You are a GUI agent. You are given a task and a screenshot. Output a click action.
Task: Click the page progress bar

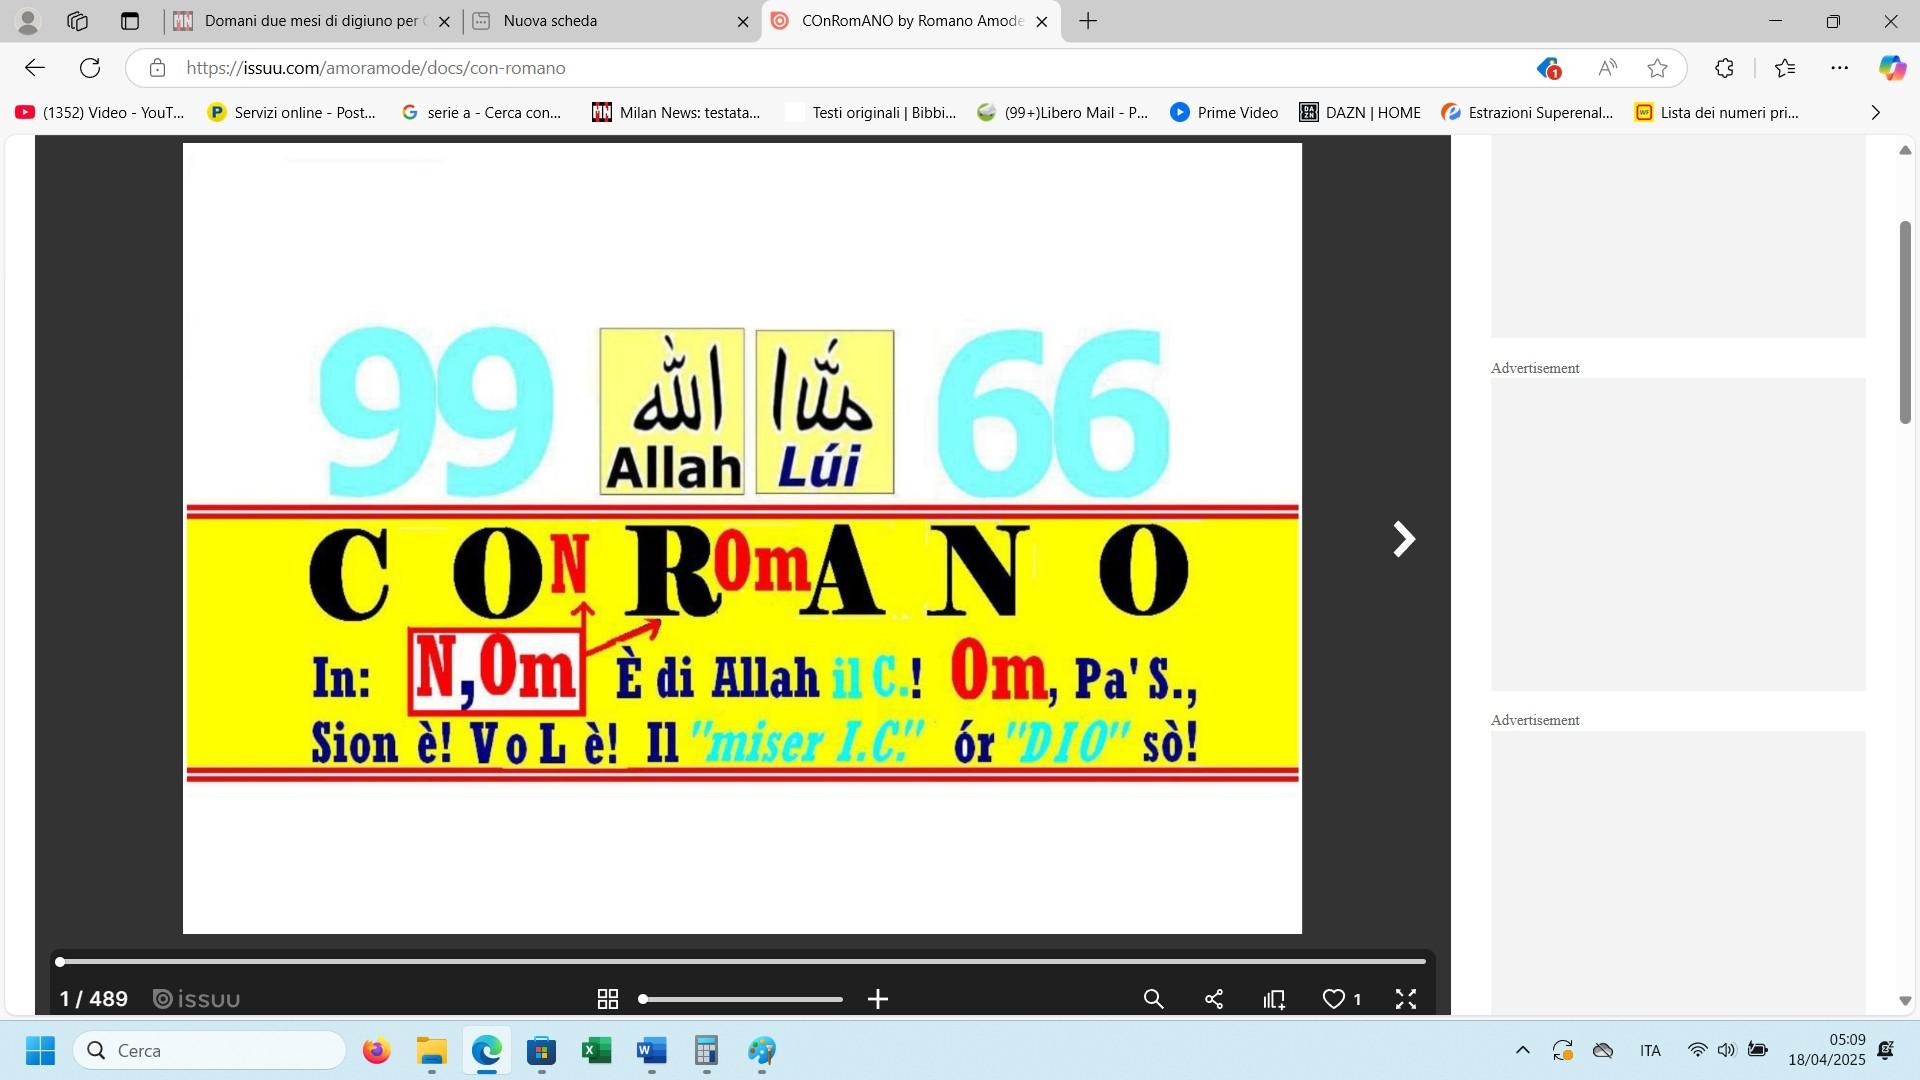(742, 961)
